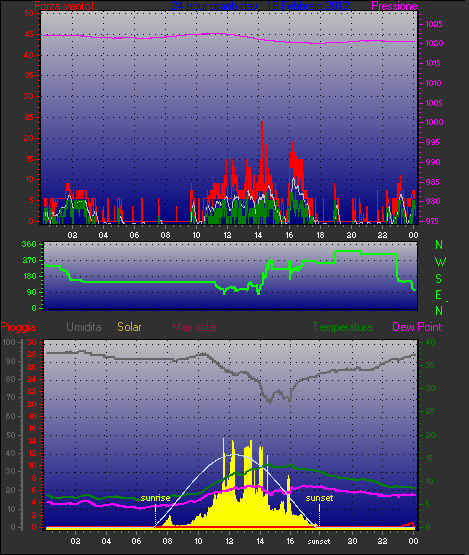469x555 pixels.
Task: Click the magenta Dew Point label
Action: coord(417,327)
